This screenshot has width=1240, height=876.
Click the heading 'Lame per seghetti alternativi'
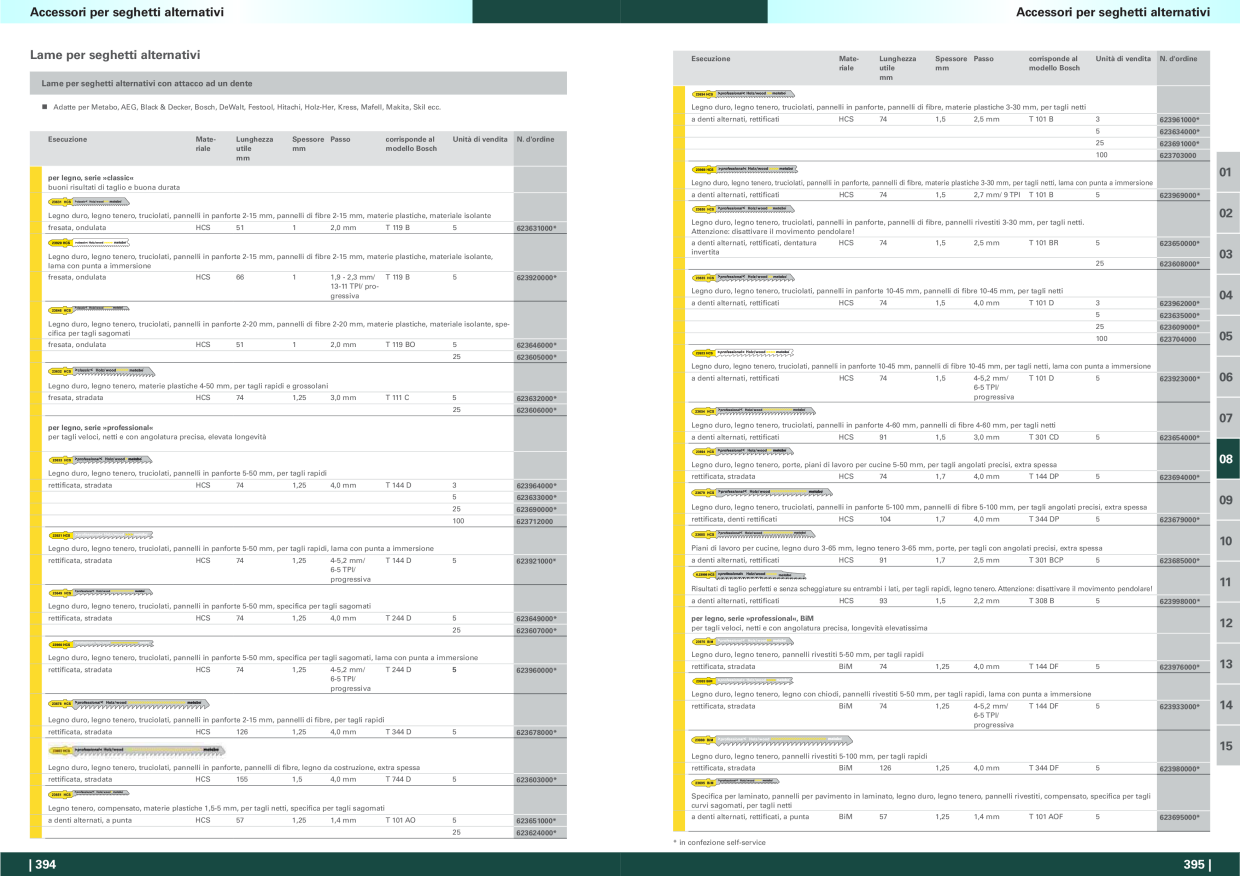point(115,55)
